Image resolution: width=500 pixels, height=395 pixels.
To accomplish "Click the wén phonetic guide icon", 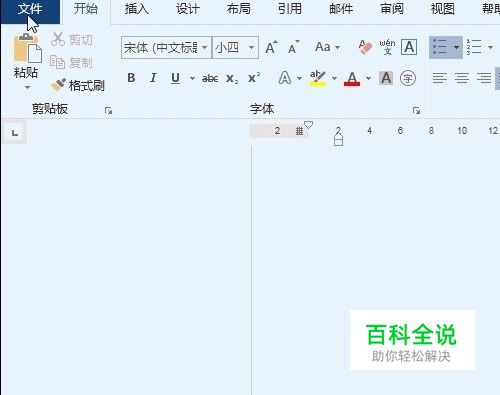I will (x=387, y=47).
